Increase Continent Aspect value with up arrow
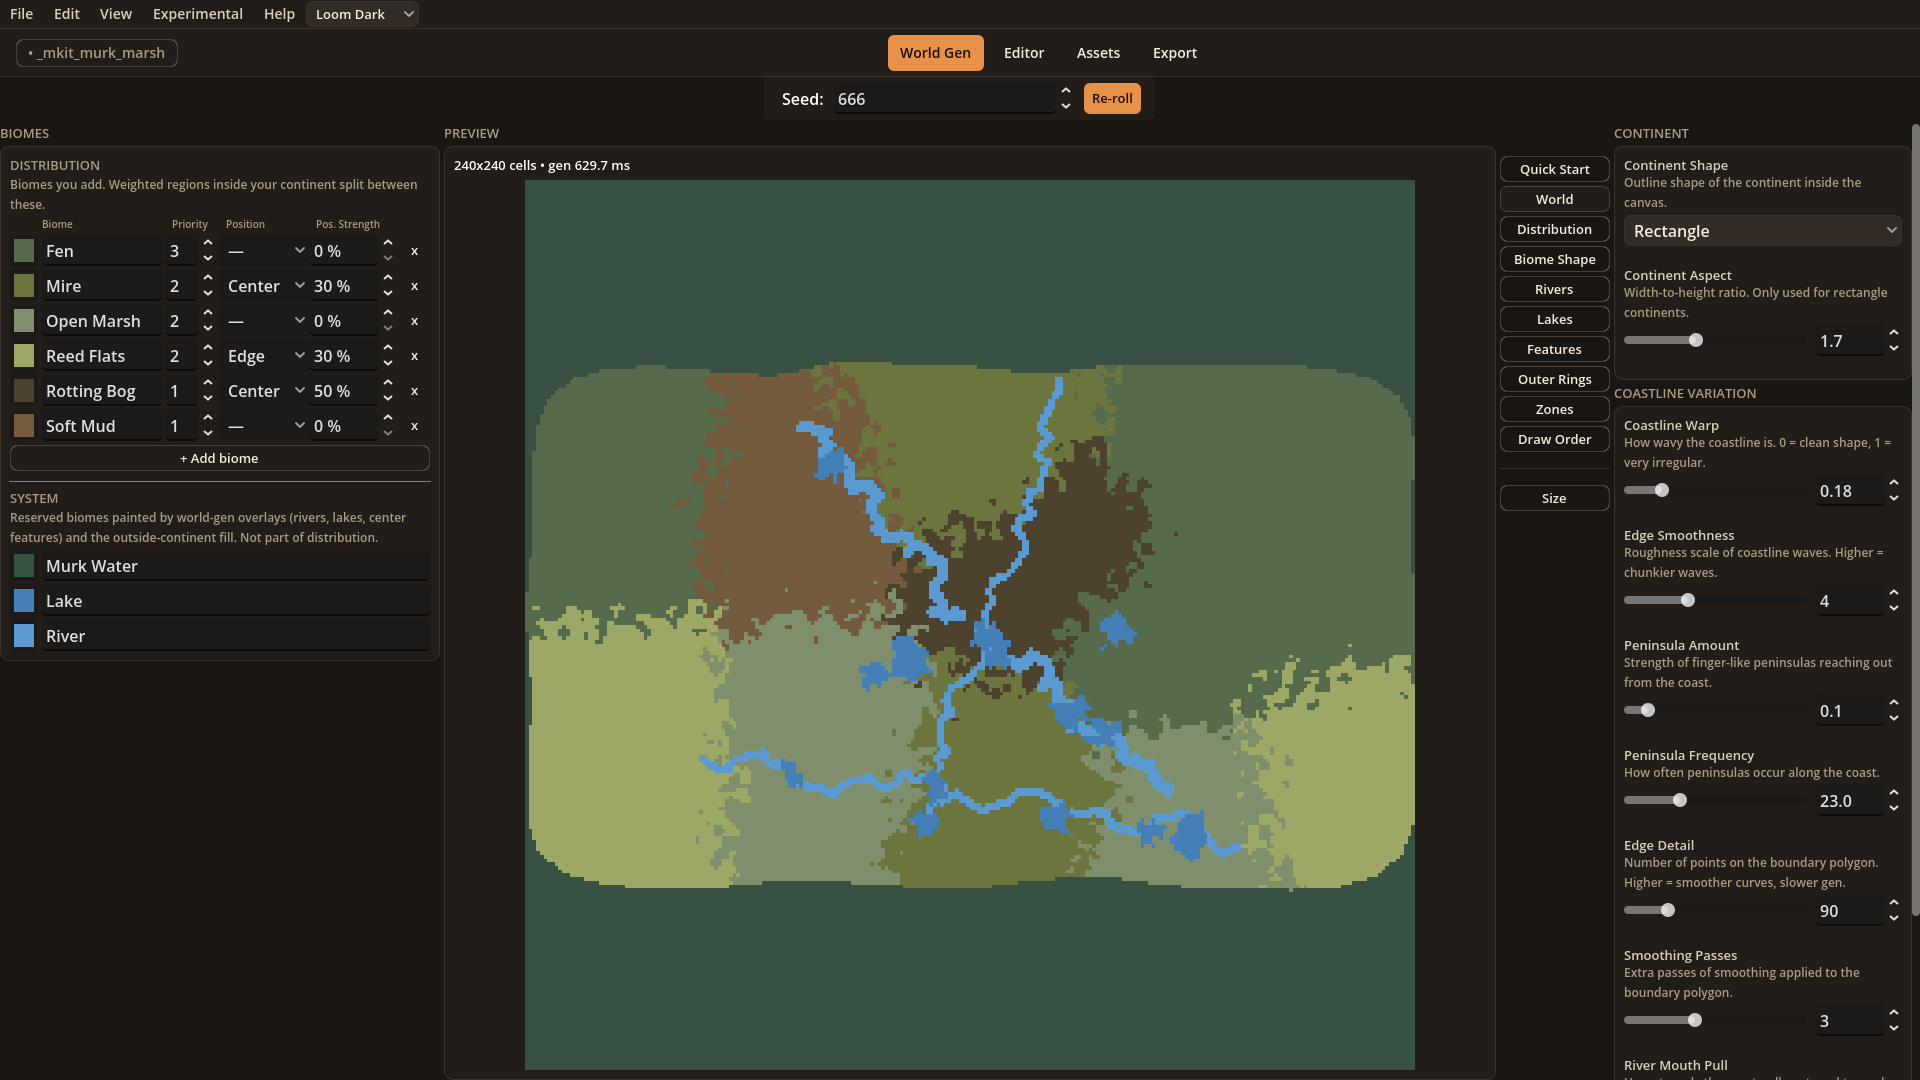This screenshot has height=1080, width=1920. (1894, 333)
